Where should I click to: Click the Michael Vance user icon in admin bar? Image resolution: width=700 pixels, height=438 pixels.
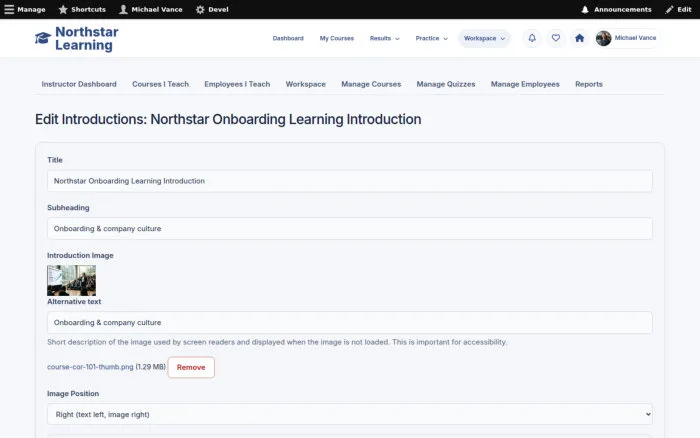pos(123,9)
